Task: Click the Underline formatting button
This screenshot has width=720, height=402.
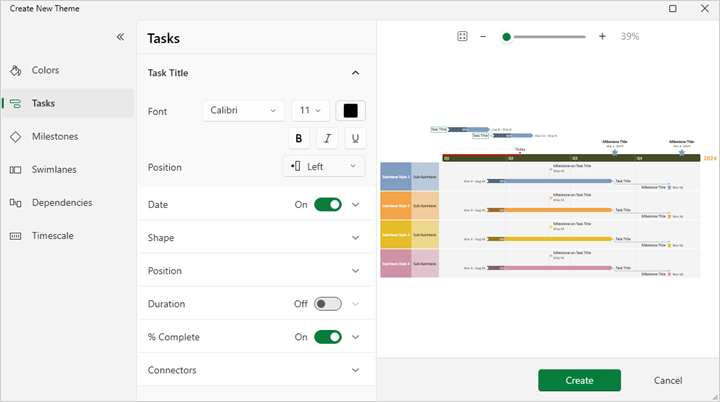Action: click(x=355, y=139)
